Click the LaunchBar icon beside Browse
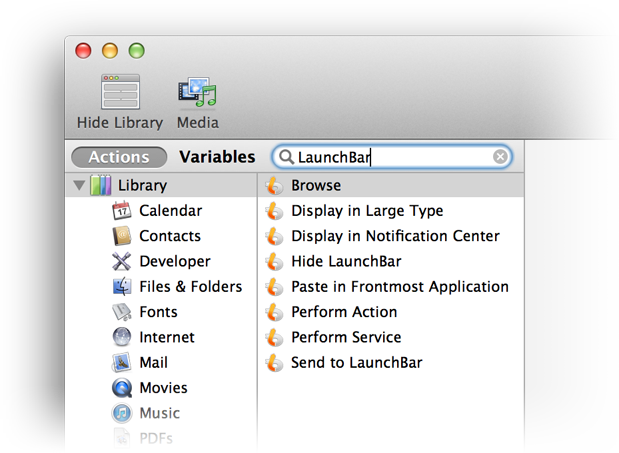The image size is (619, 453). coord(274,185)
